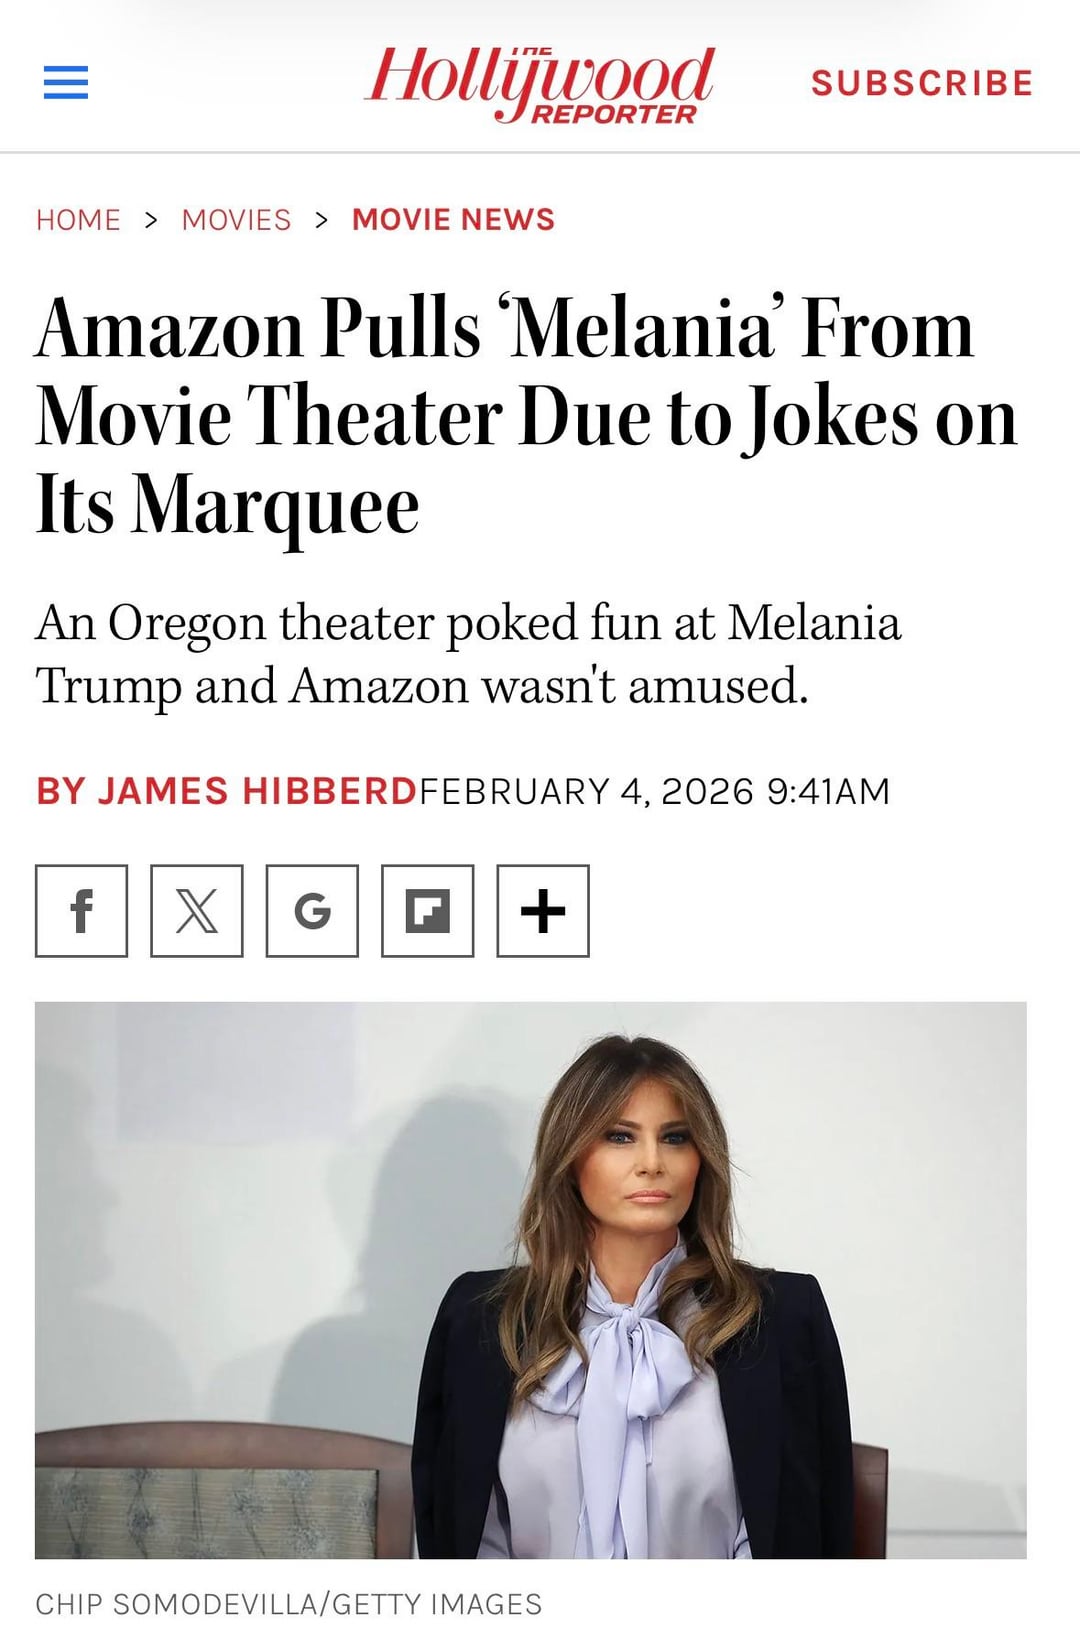Expand more share options plus icon

pos(543,911)
